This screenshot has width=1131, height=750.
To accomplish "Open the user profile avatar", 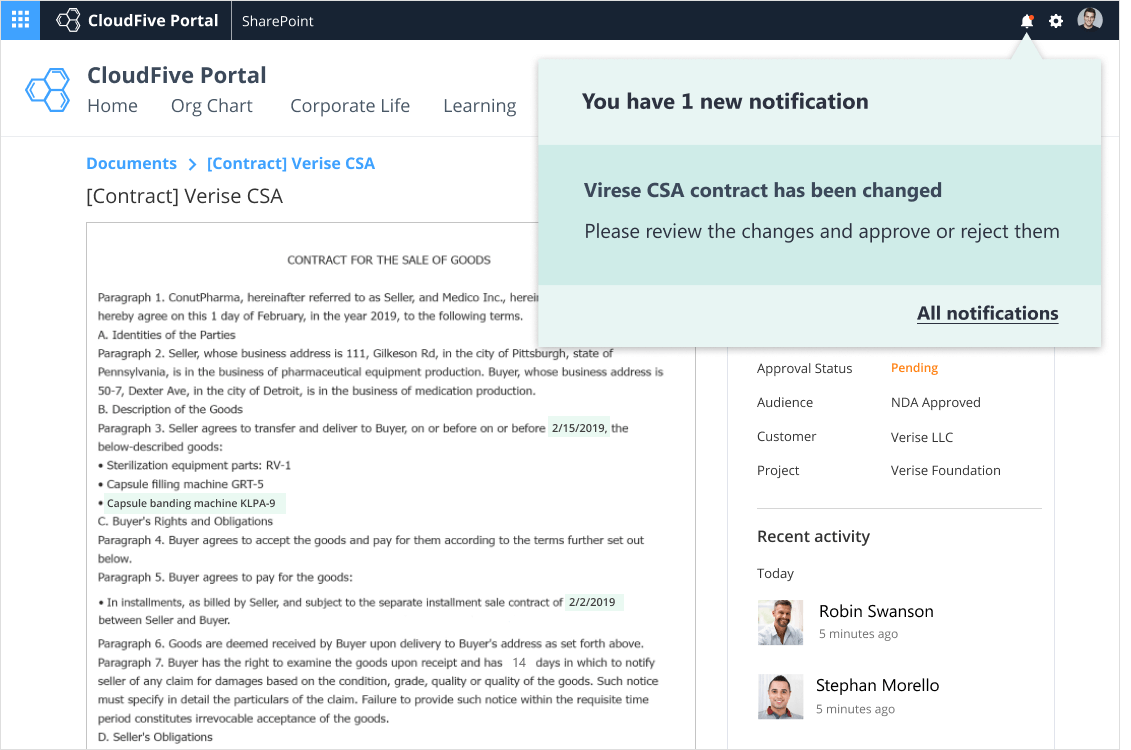I will click(1090, 20).
